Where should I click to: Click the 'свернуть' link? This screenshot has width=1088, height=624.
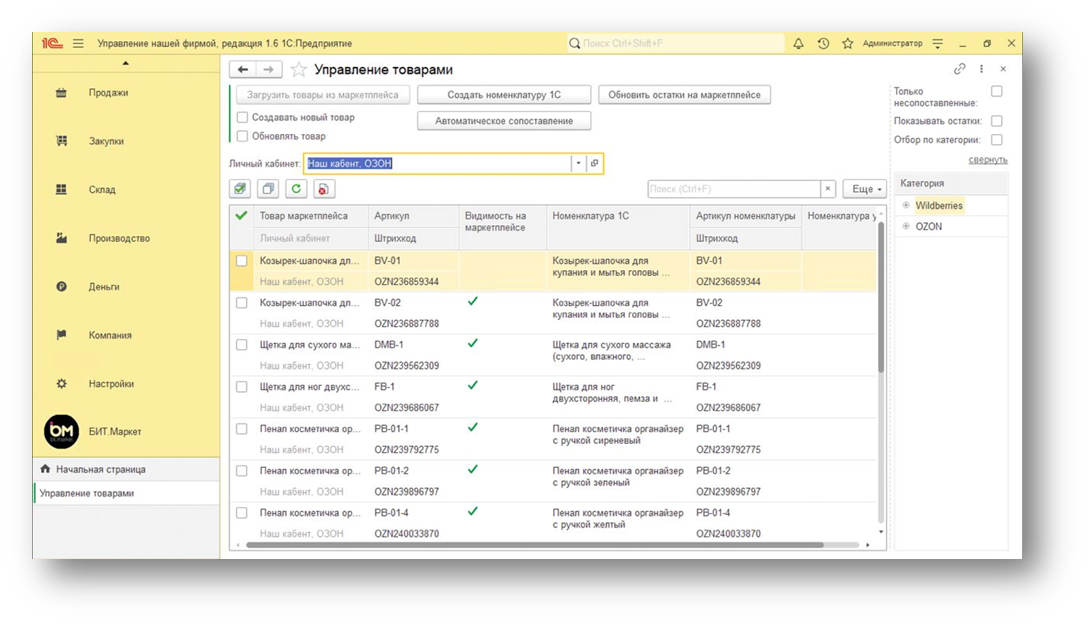pos(987,160)
